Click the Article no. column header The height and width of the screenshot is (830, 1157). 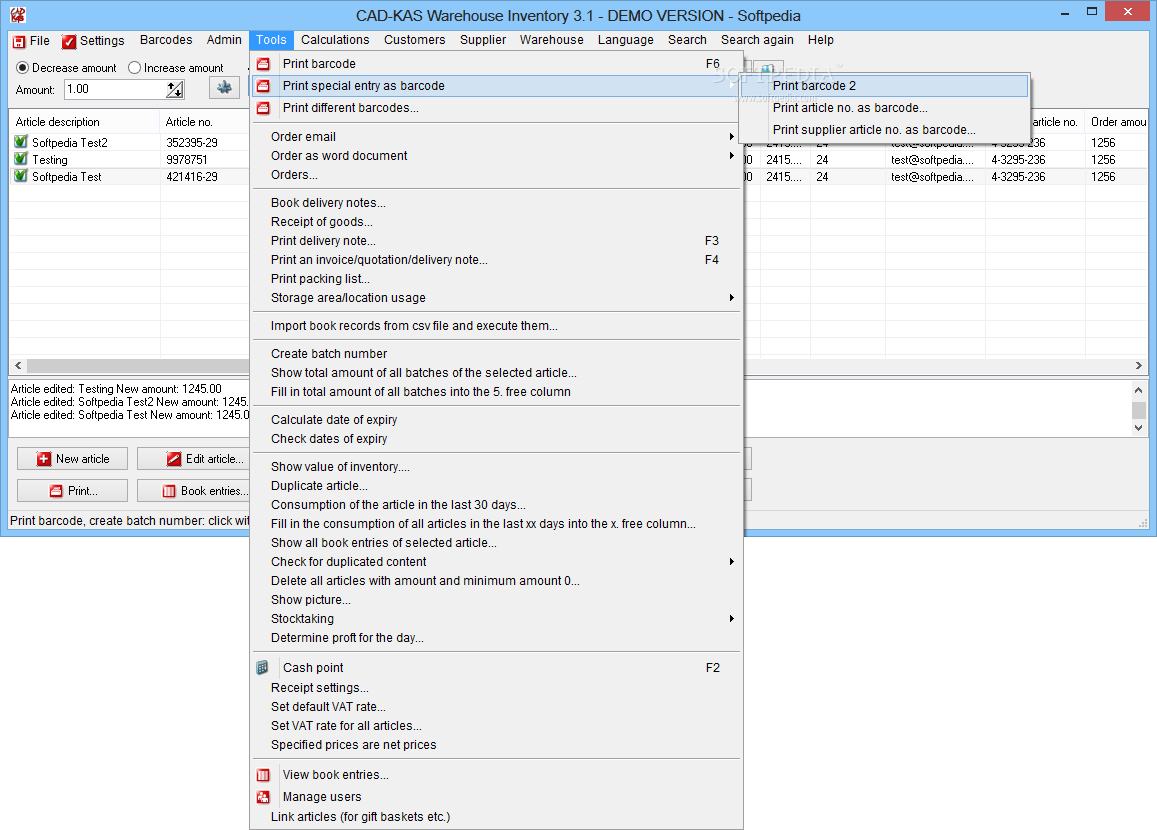[x=204, y=122]
